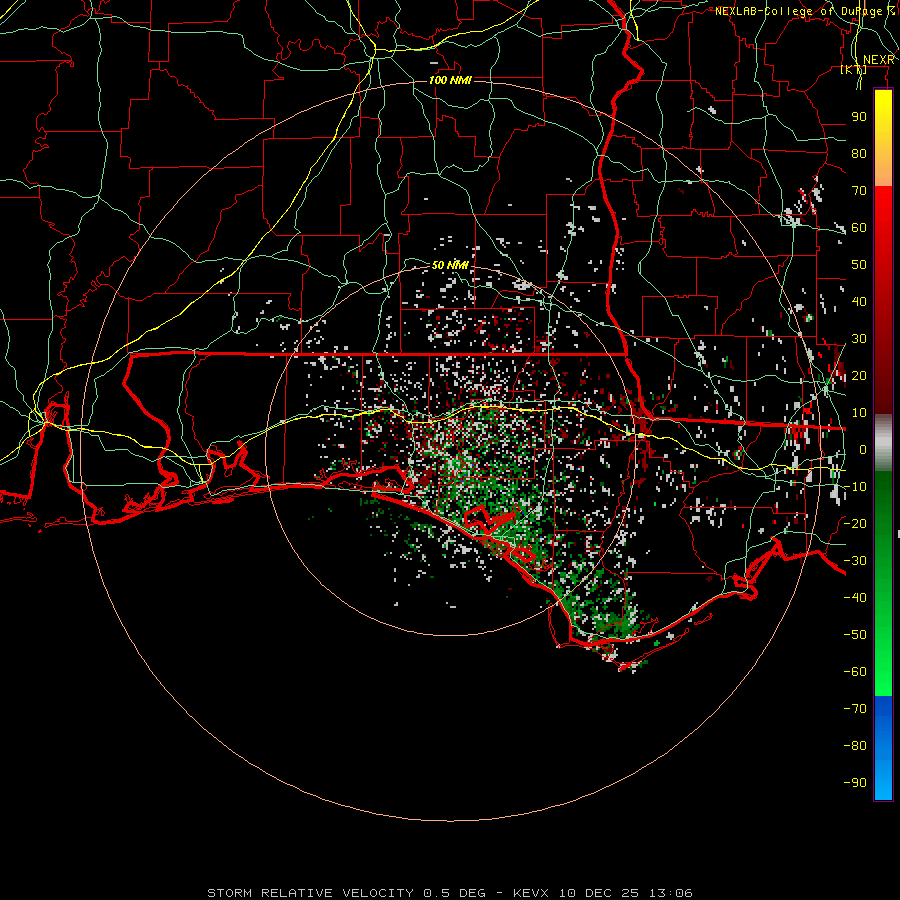Click the 13:06 timestamp in caption
This screenshot has width=900, height=900.
[x=671, y=893]
